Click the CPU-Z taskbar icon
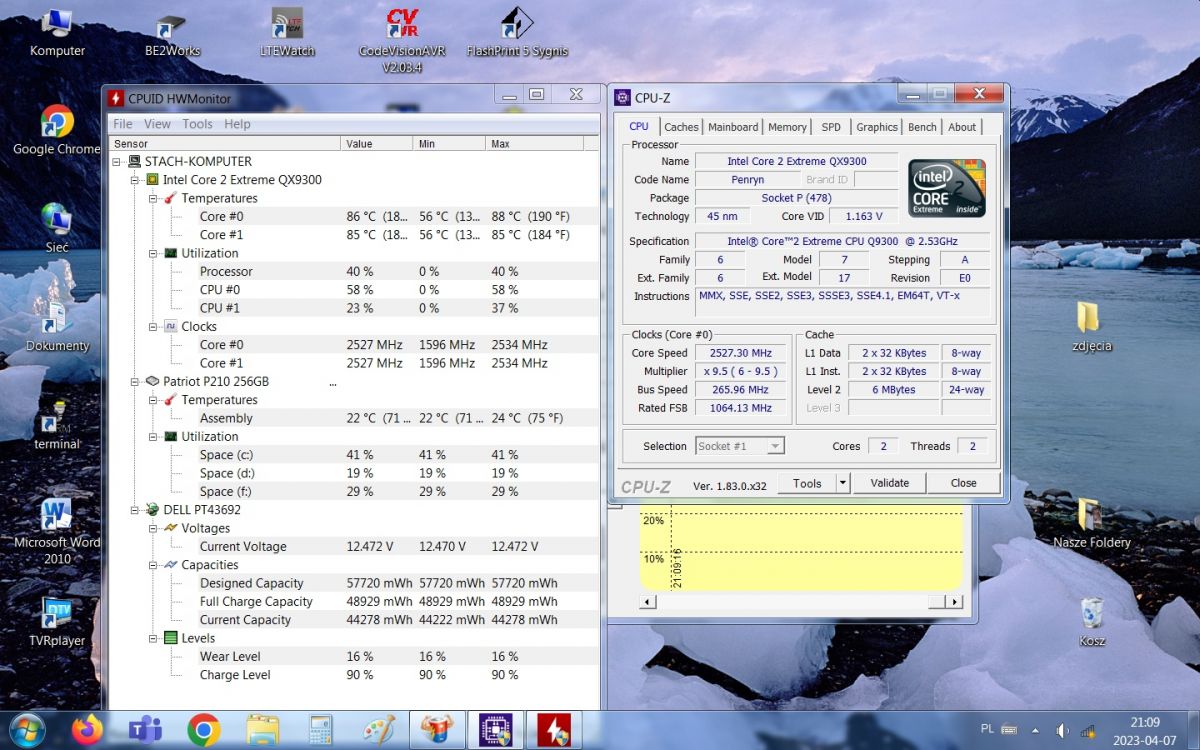 point(496,730)
